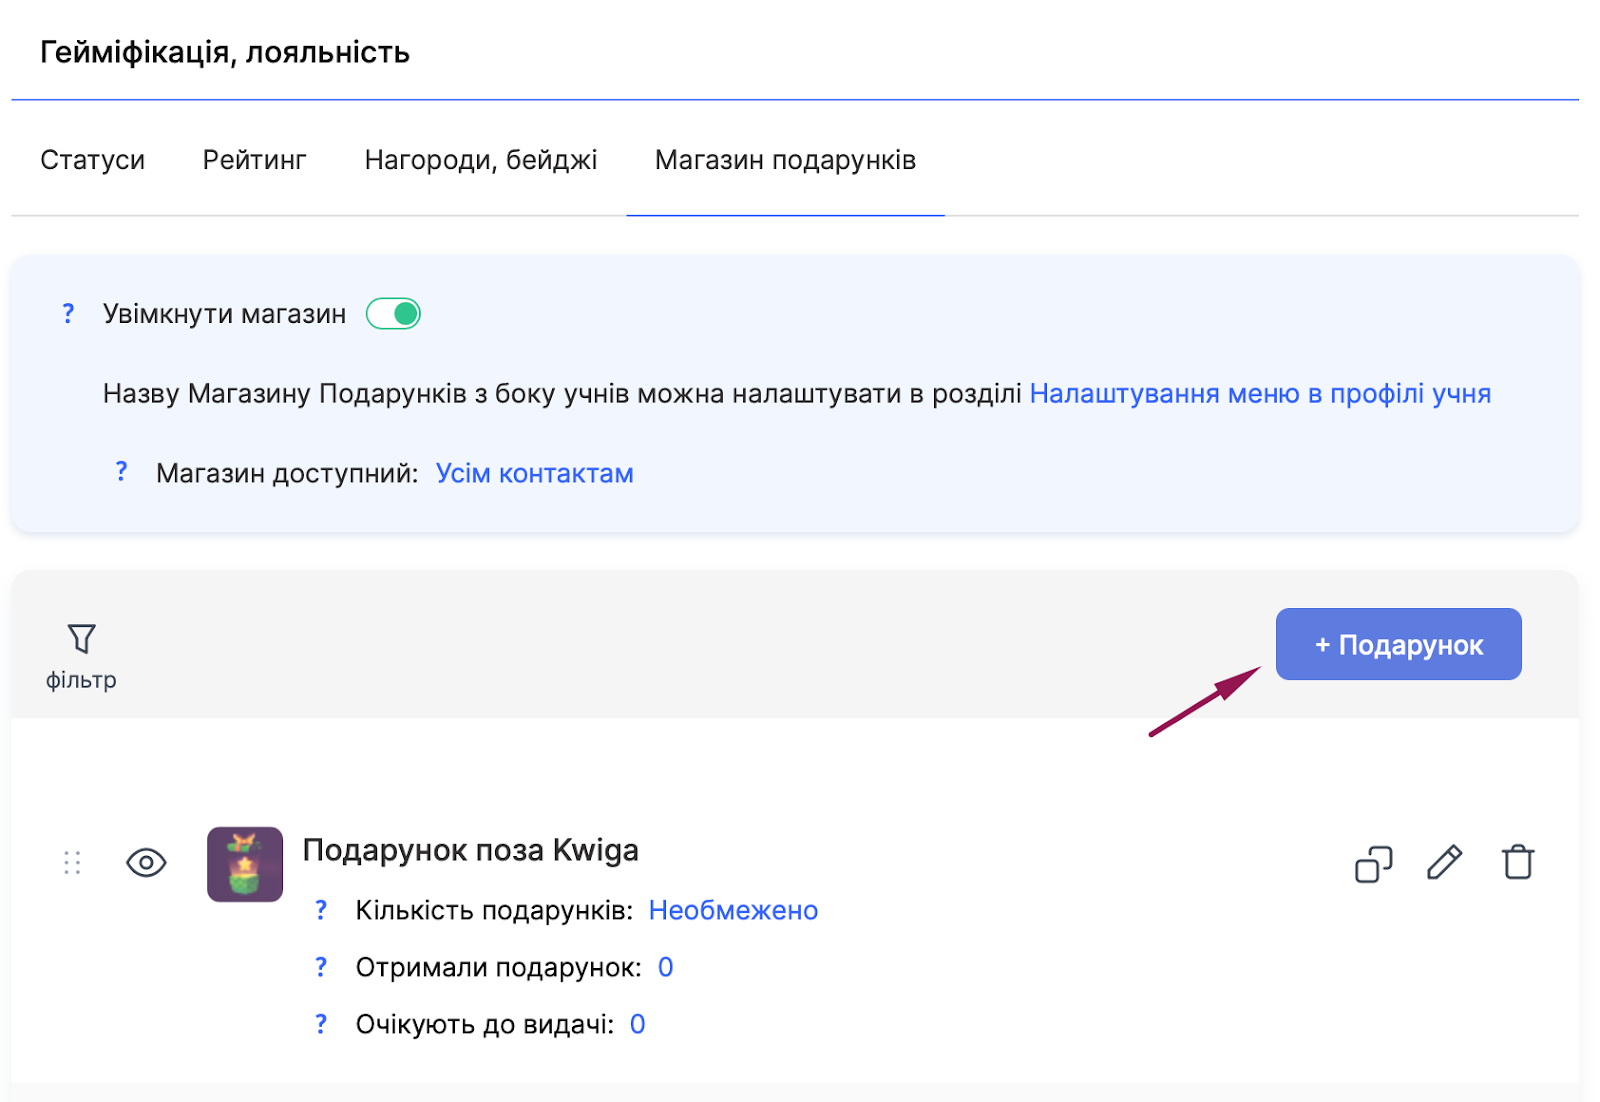Duplicate the gift with copy icon
The width and height of the screenshot is (1600, 1102).
tap(1373, 864)
